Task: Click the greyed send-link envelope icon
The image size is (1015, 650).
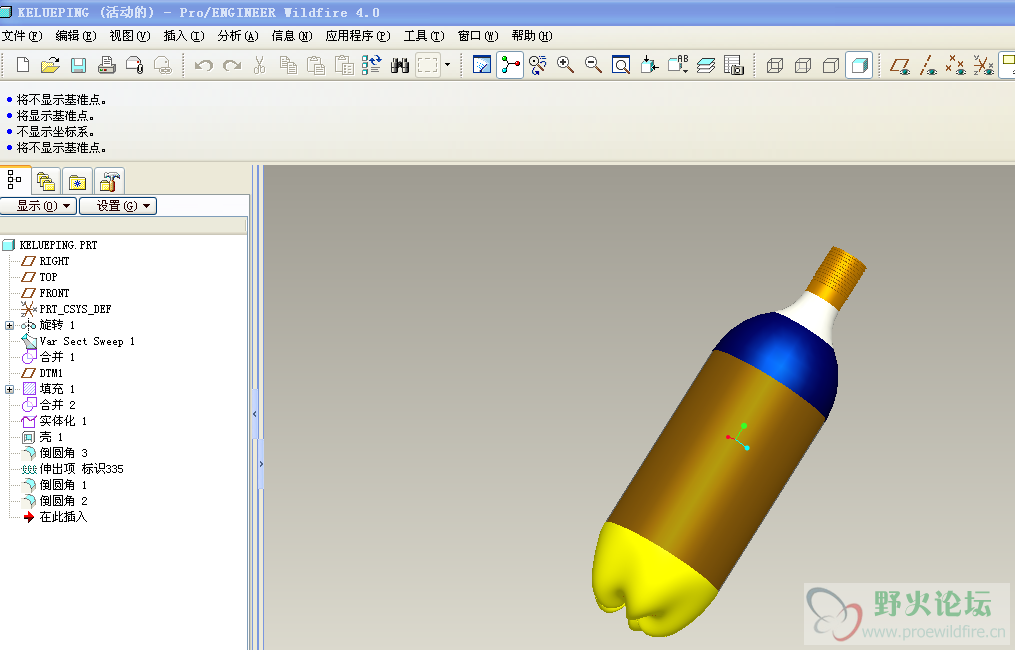Action: [x=162, y=65]
